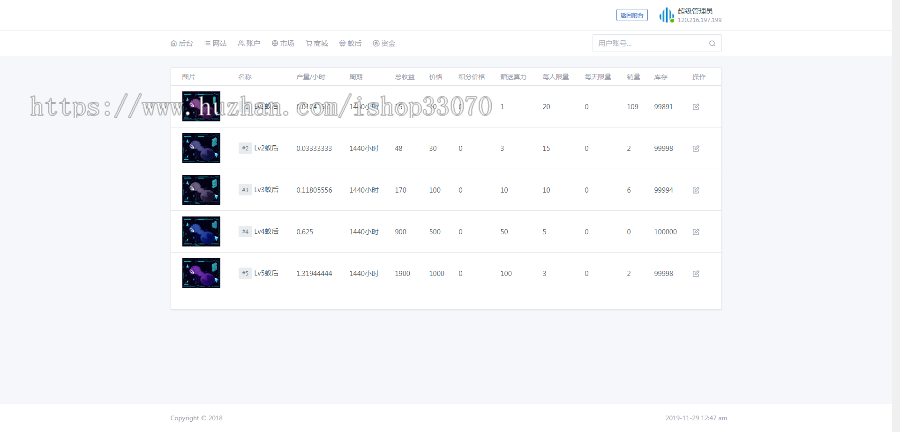Viewport: 900px width, 432px height.
Task: Click 1440小时 cycle in Lv4蚁后 row
Action: [x=364, y=232]
